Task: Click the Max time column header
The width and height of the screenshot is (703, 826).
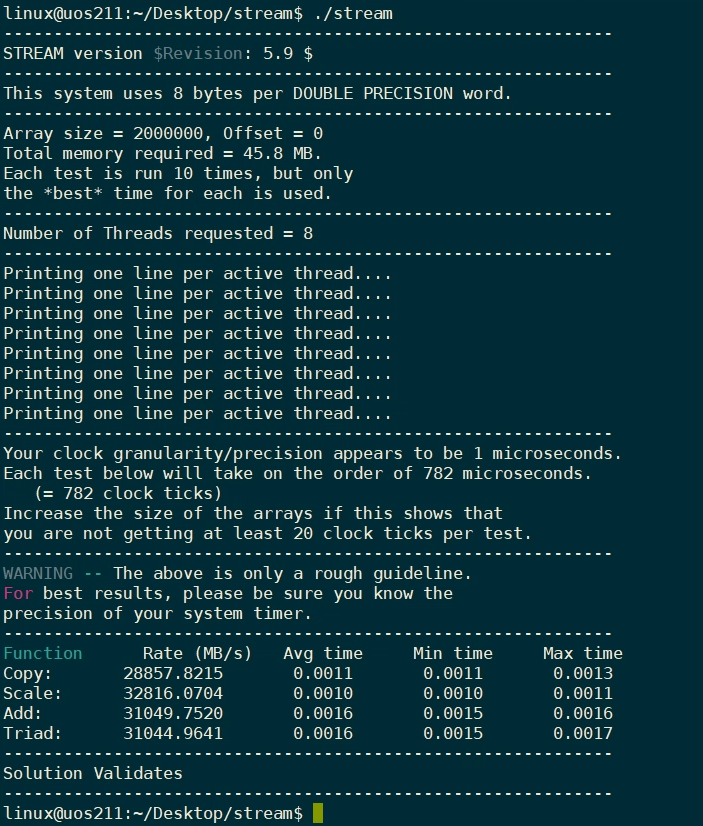Action: click(583, 653)
